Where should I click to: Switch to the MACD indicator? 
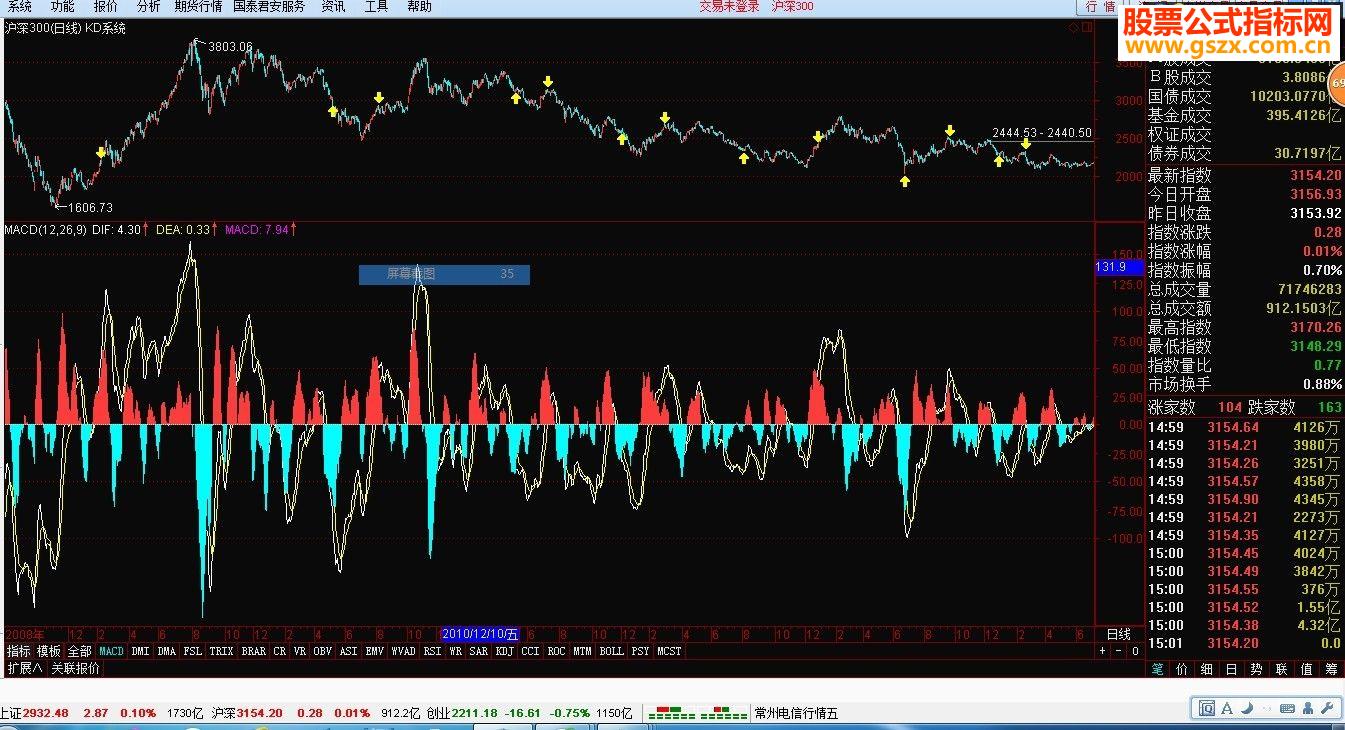[x=111, y=651]
